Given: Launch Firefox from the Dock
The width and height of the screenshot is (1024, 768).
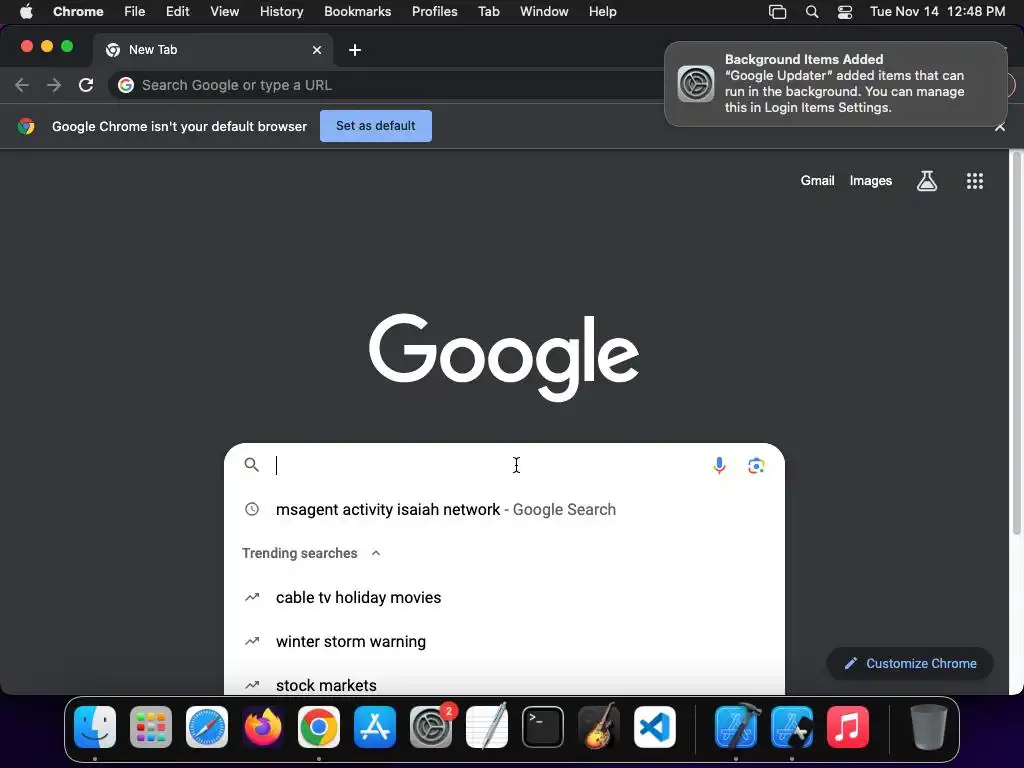Looking at the screenshot, I should pos(263,727).
